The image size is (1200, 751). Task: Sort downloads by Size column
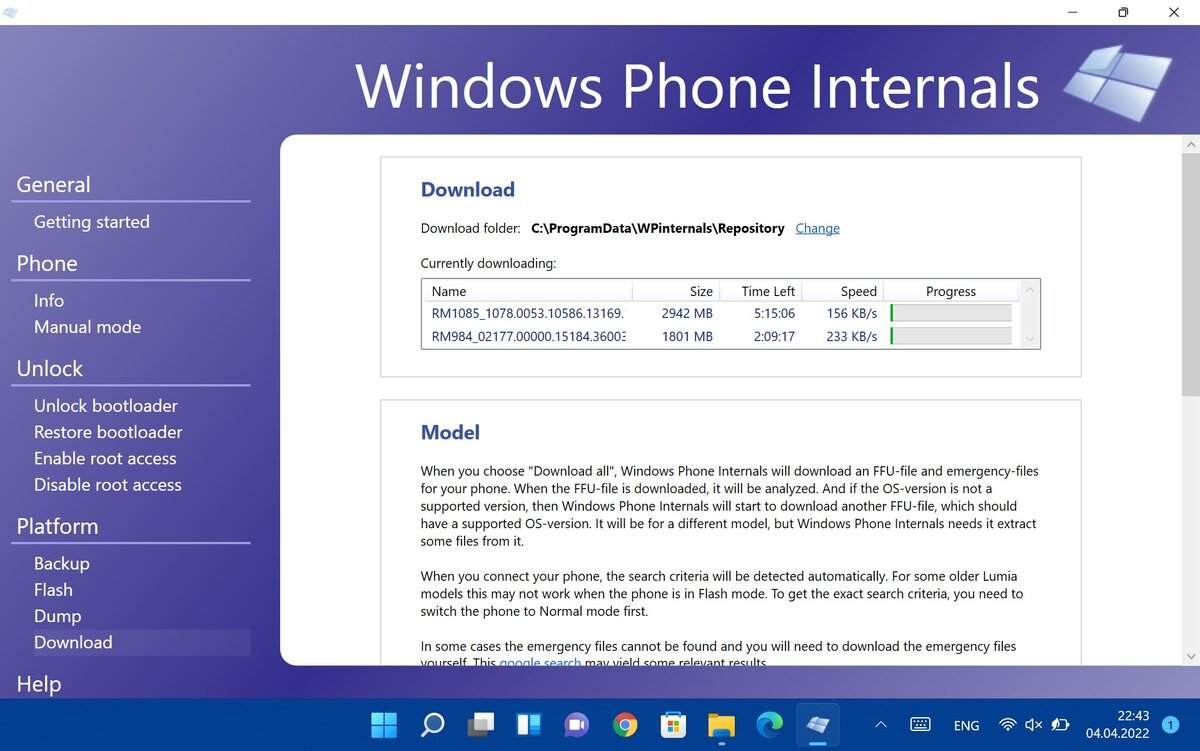(x=676, y=291)
